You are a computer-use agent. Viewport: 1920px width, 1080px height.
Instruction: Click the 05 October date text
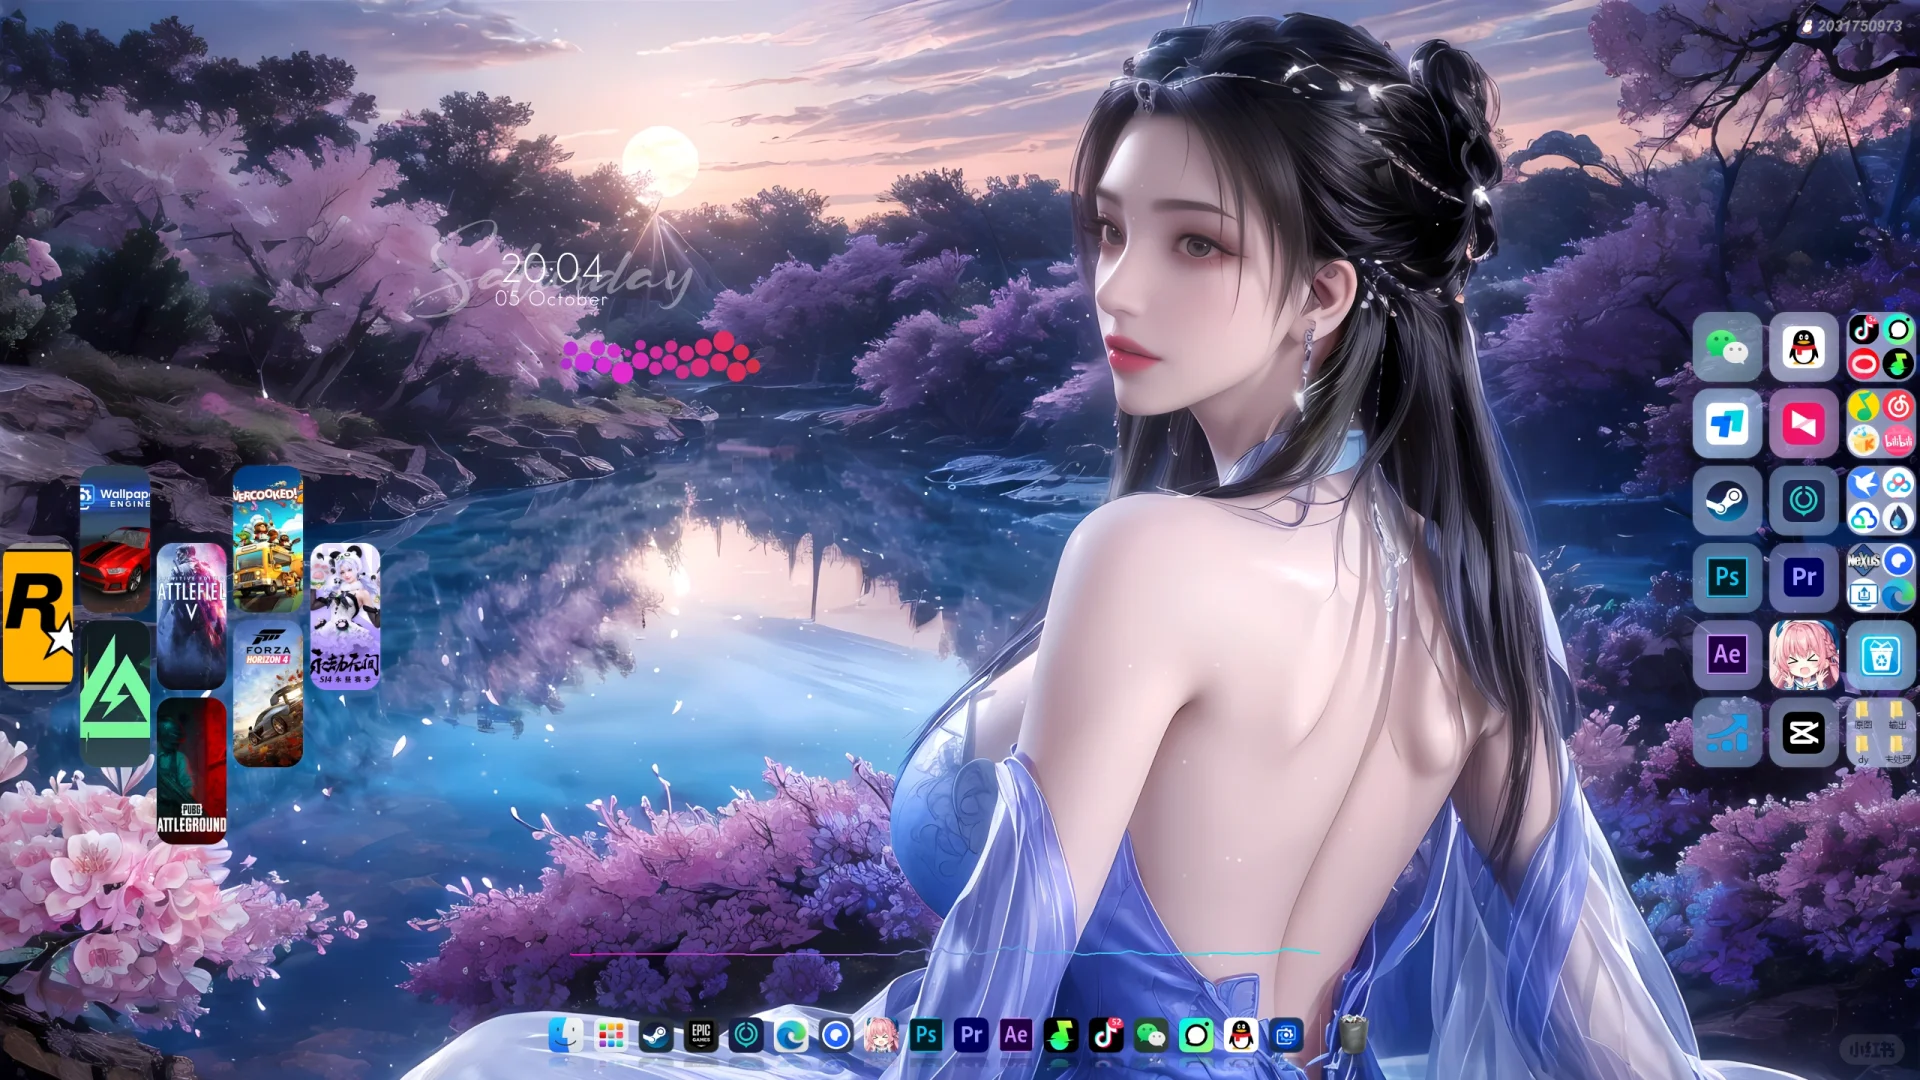(551, 298)
